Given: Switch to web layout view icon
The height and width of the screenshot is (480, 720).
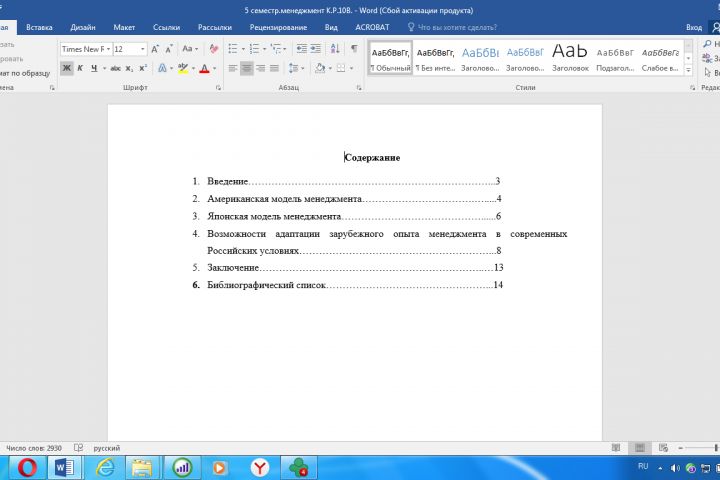Looking at the screenshot, I should (663, 448).
